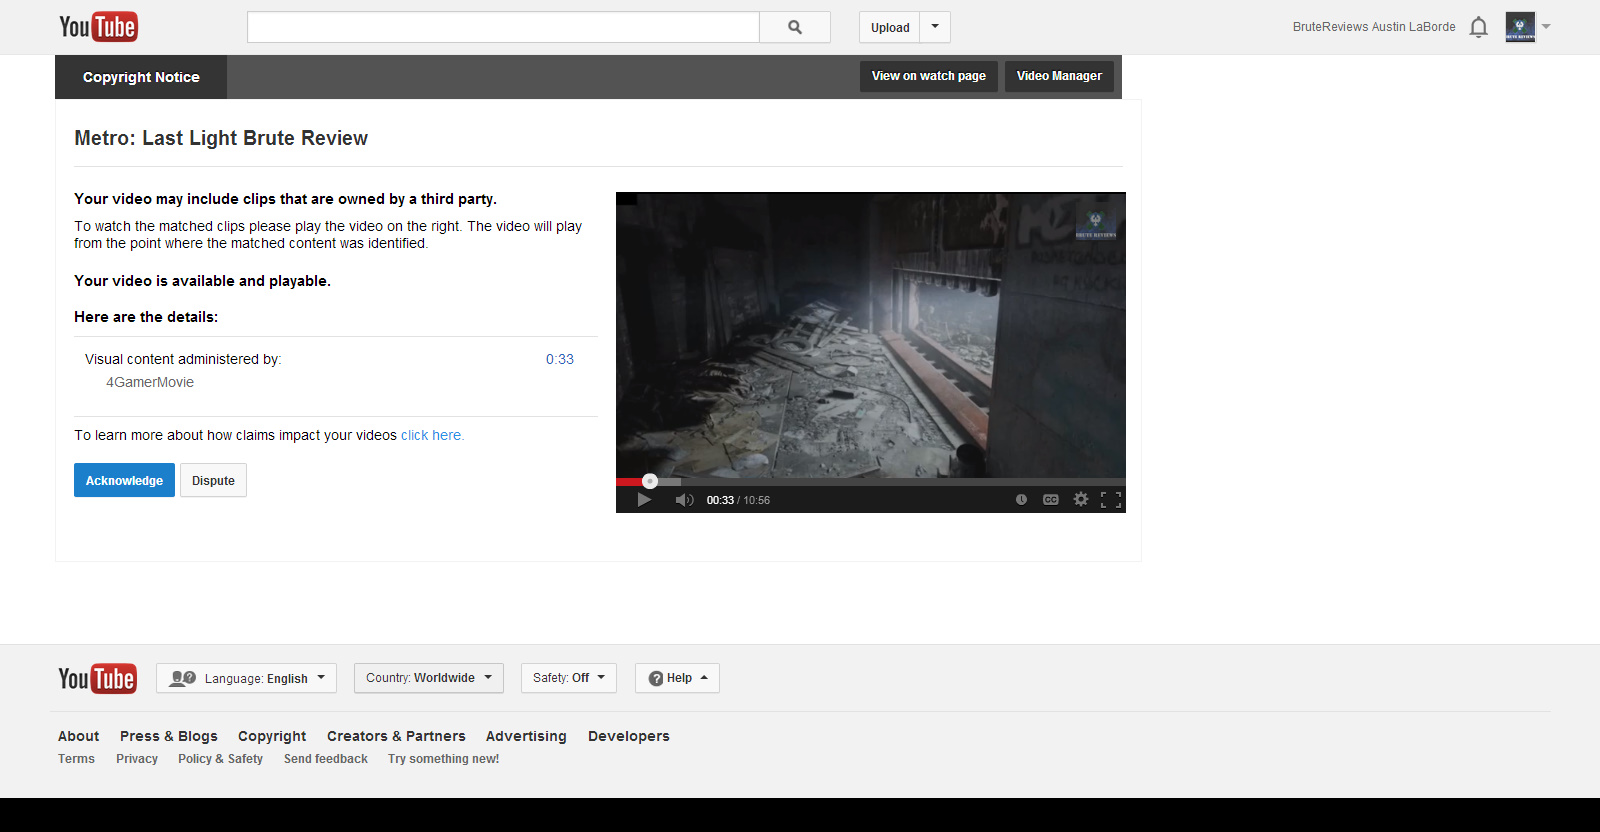This screenshot has width=1600, height=832.
Task: Open the Video Manager
Action: pyautogui.click(x=1059, y=76)
